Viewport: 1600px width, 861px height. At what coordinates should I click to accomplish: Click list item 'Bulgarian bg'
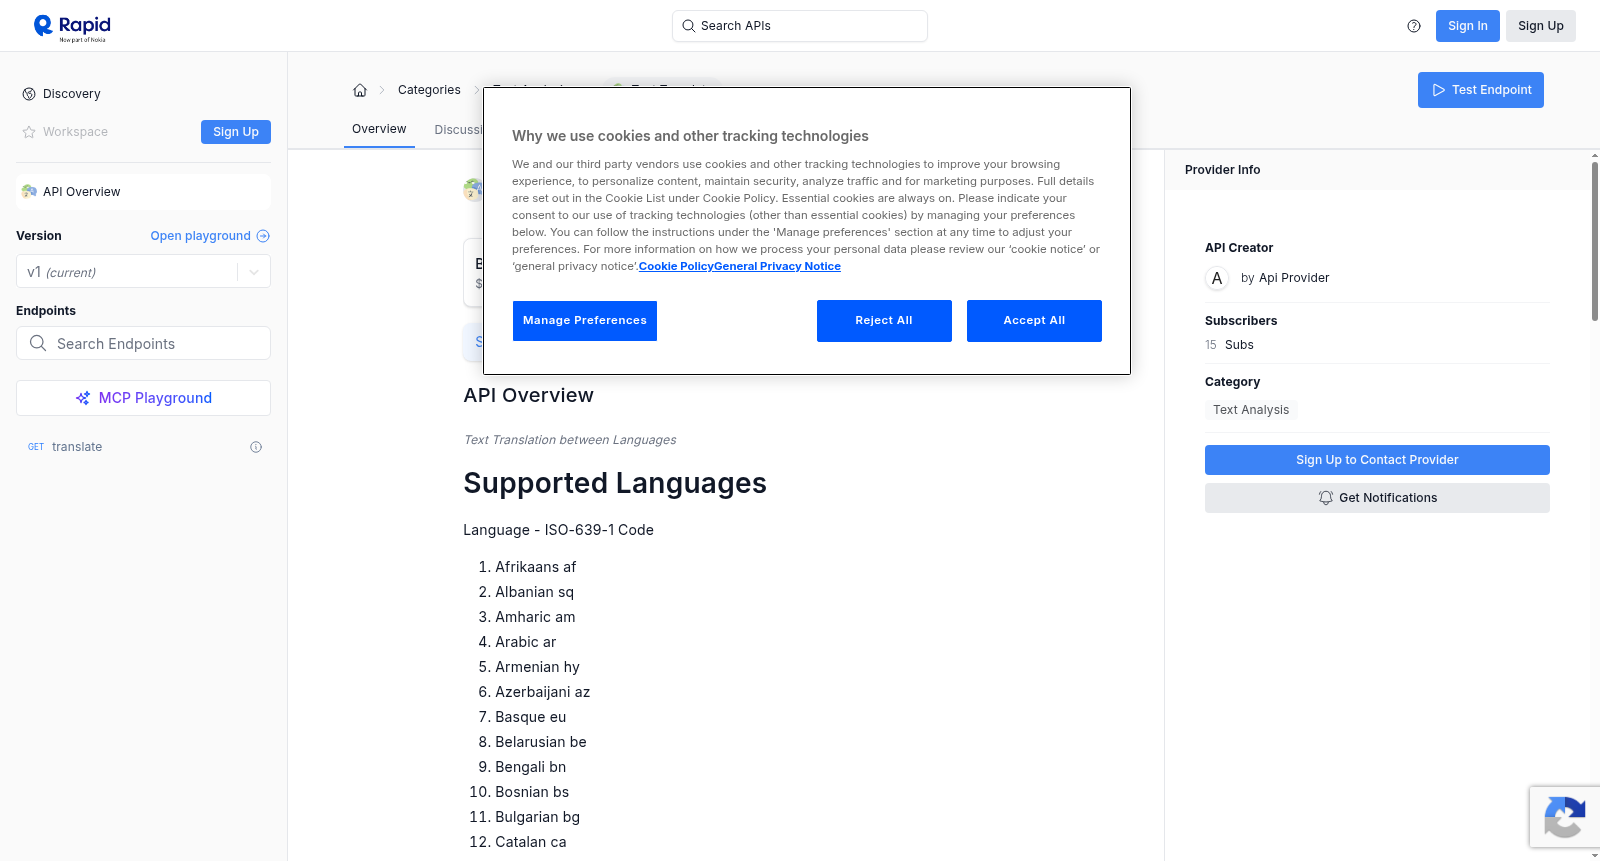(x=538, y=817)
